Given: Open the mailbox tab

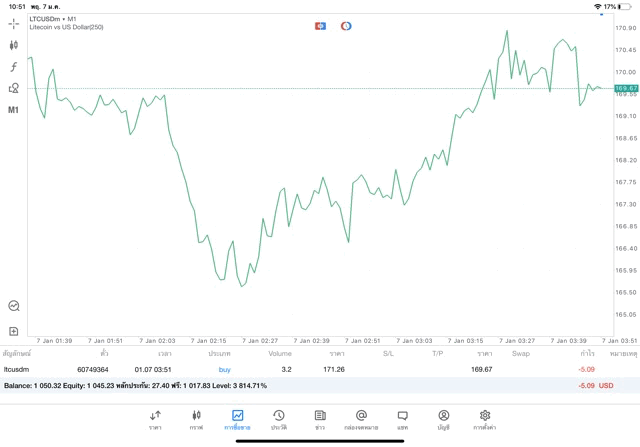Looking at the screenshot, I should (x=361, y=419).
